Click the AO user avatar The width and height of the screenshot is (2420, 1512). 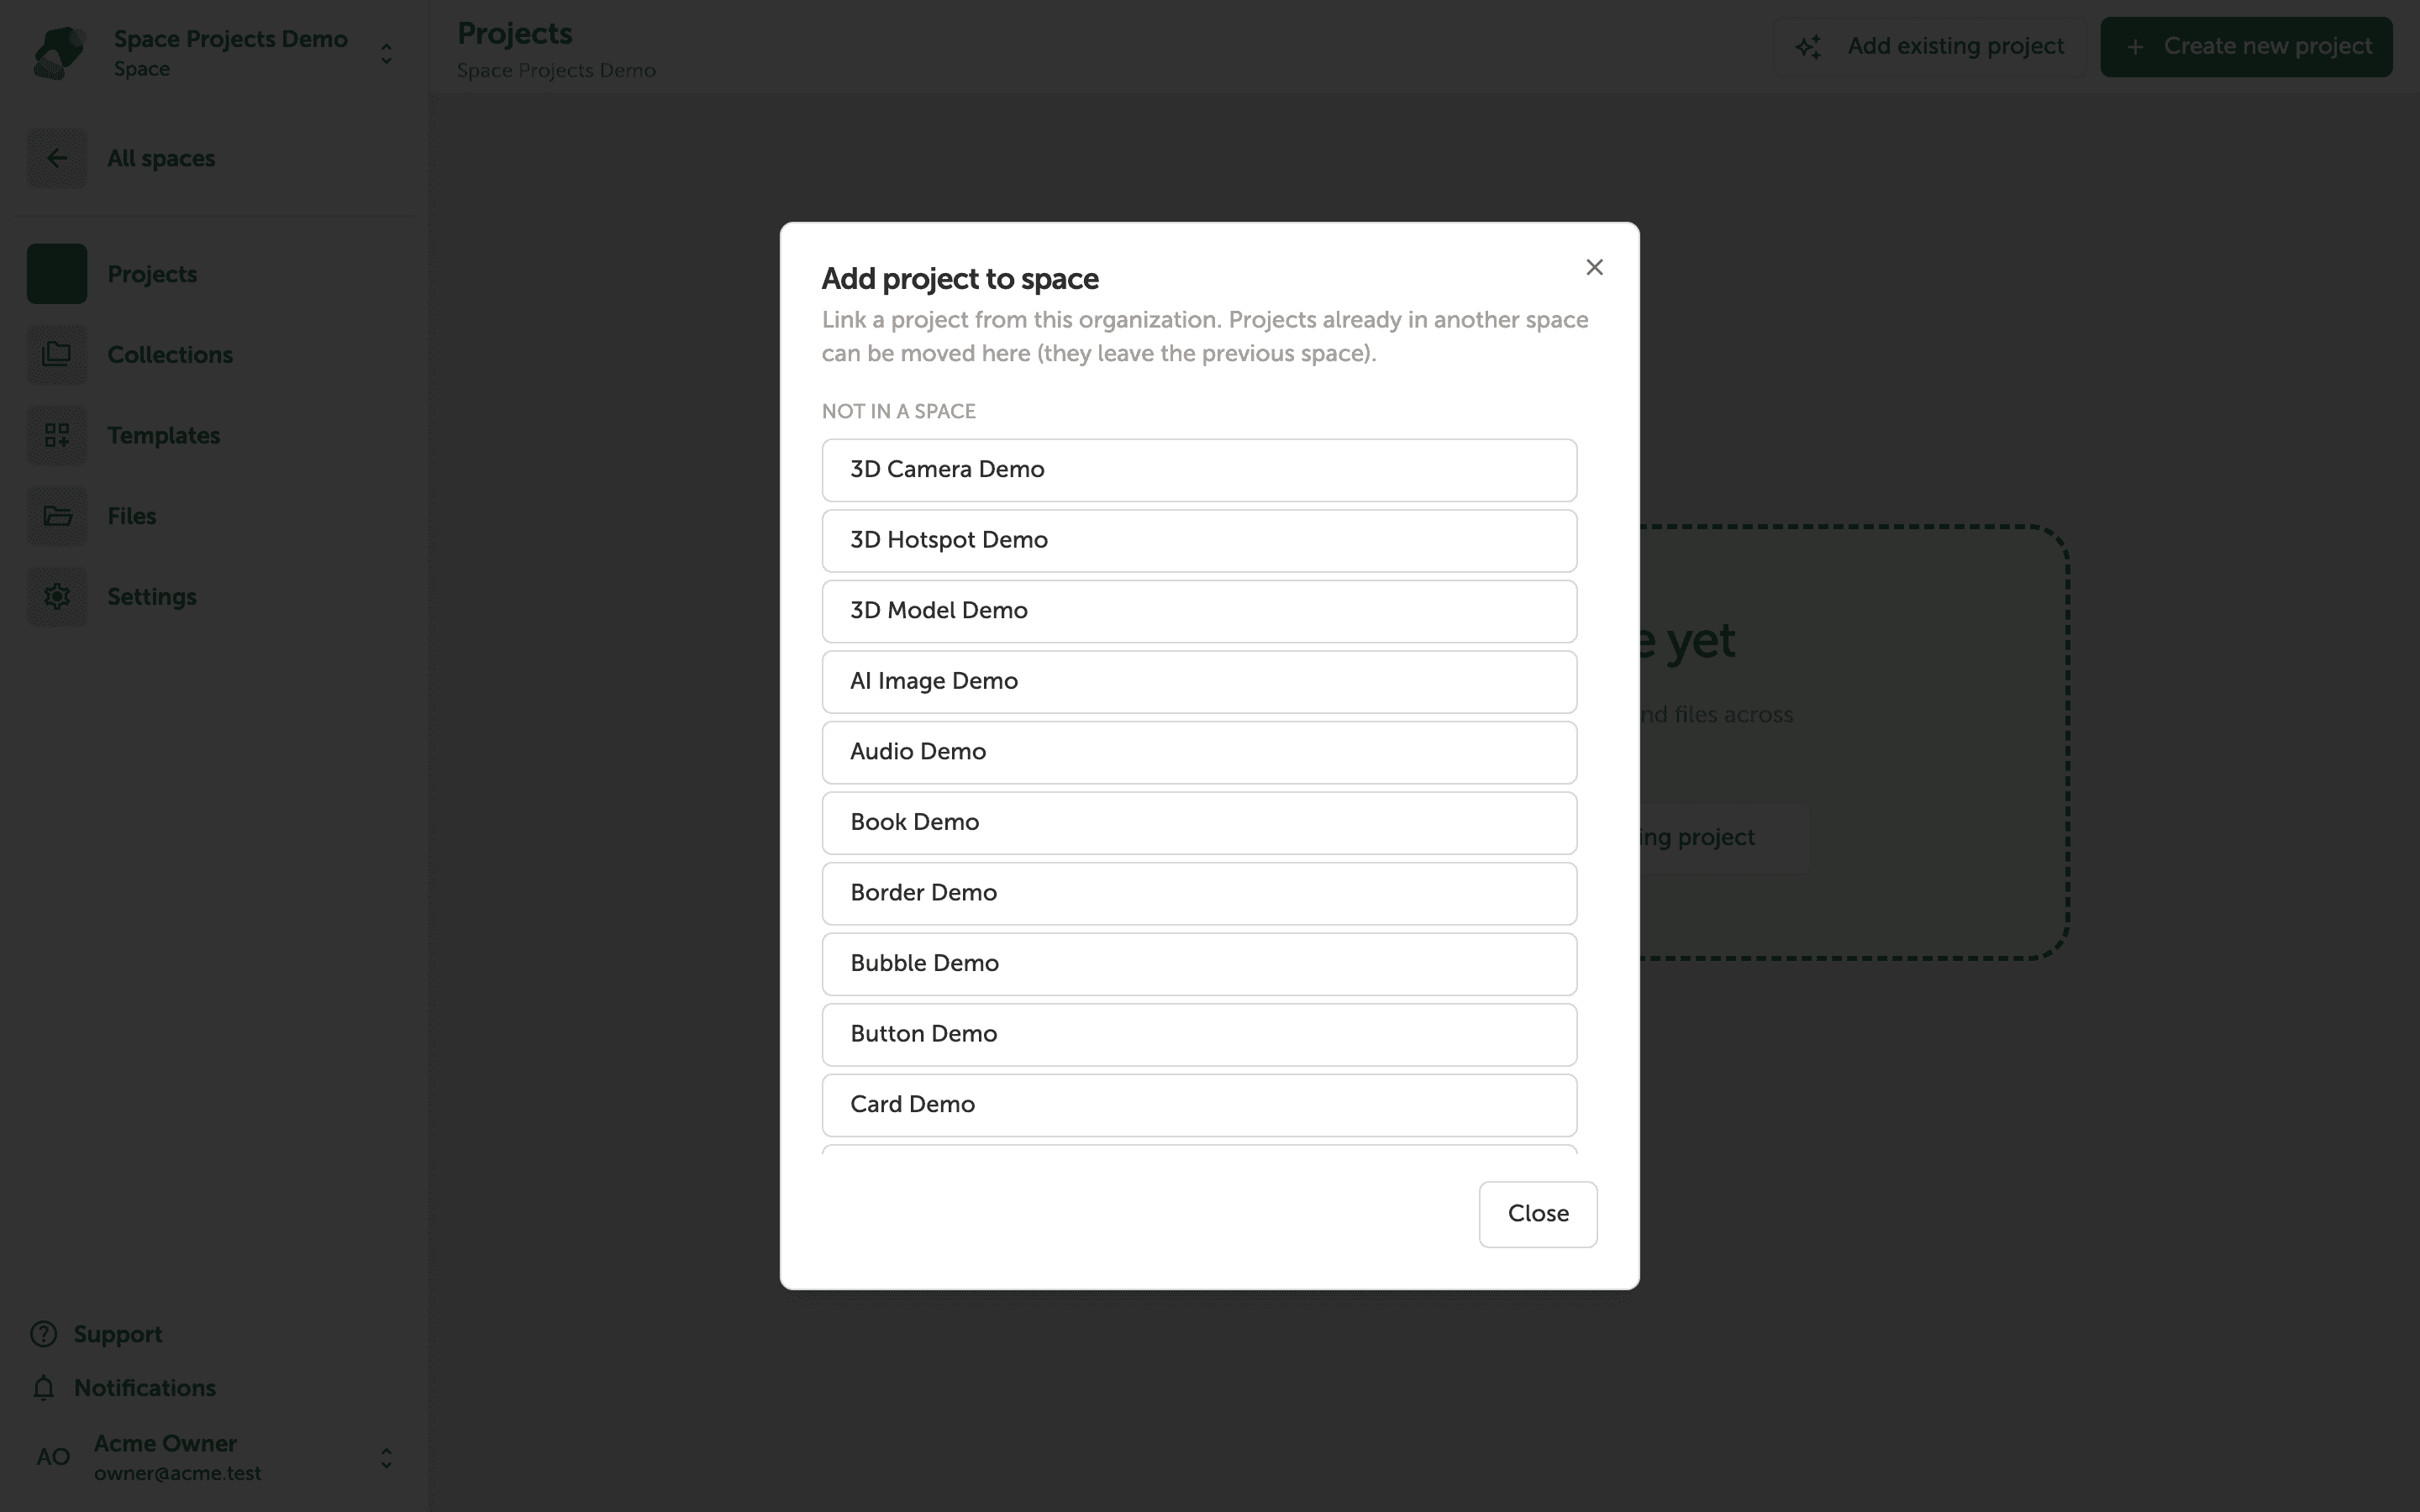[54, 1458]
